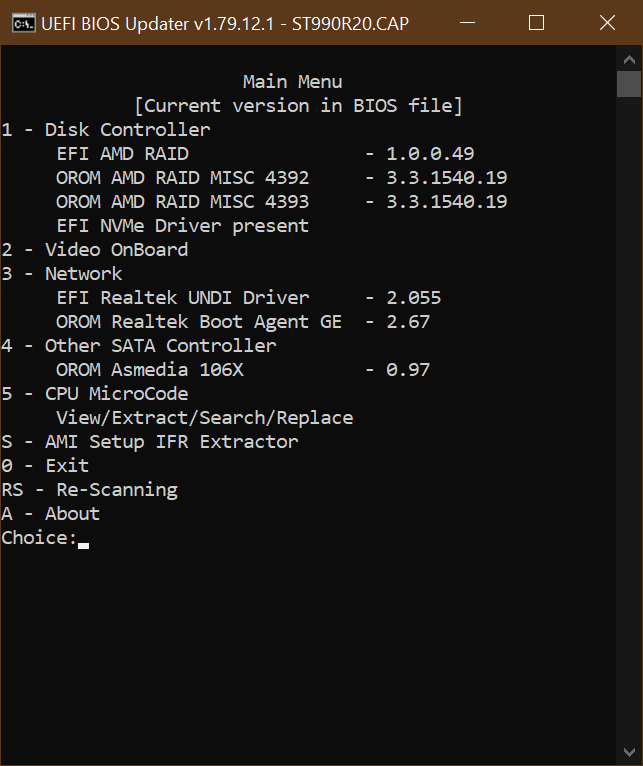The image size is (643, 766).
Task: Click the OROM Asmedia 106X line
Action: click(x=150, y=370)
